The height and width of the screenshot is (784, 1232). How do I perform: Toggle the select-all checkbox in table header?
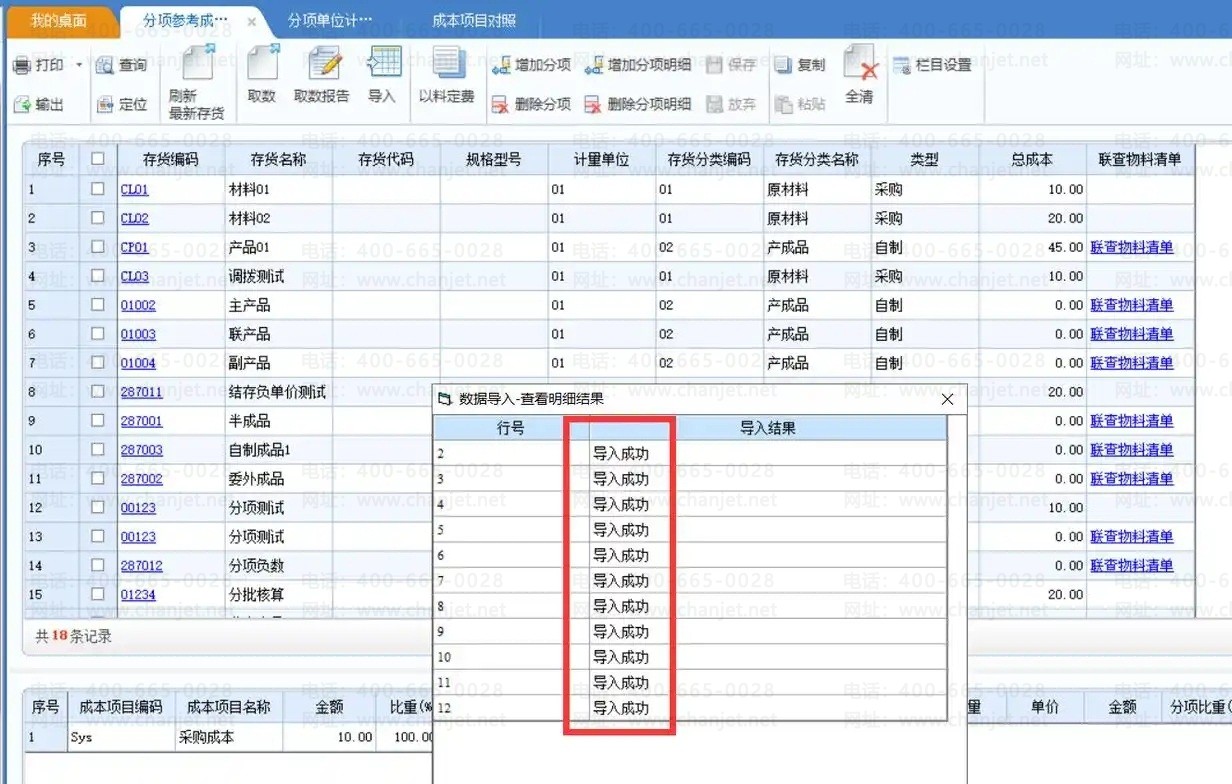(x=98, y=159)
